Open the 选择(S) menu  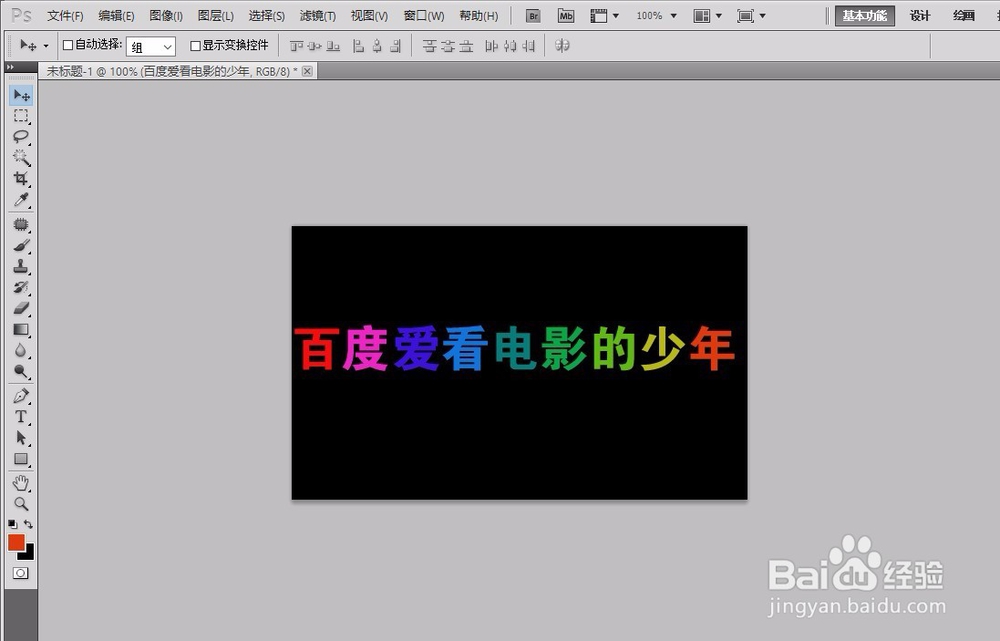(267, 16)
